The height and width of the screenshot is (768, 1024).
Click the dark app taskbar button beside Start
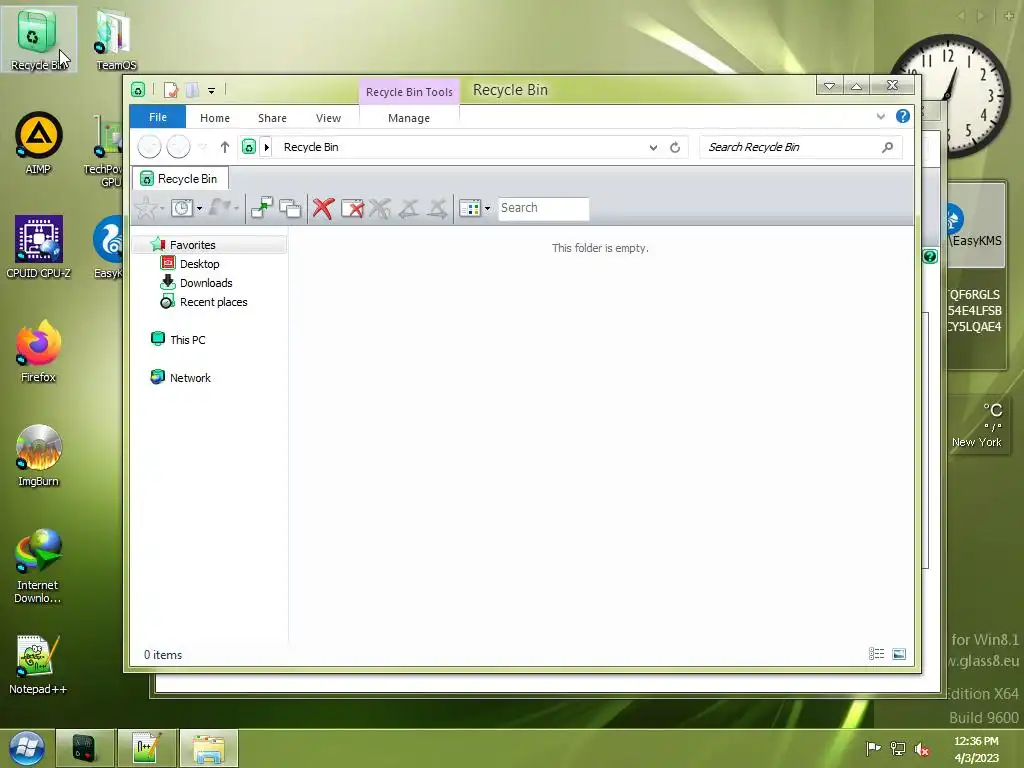84,748
